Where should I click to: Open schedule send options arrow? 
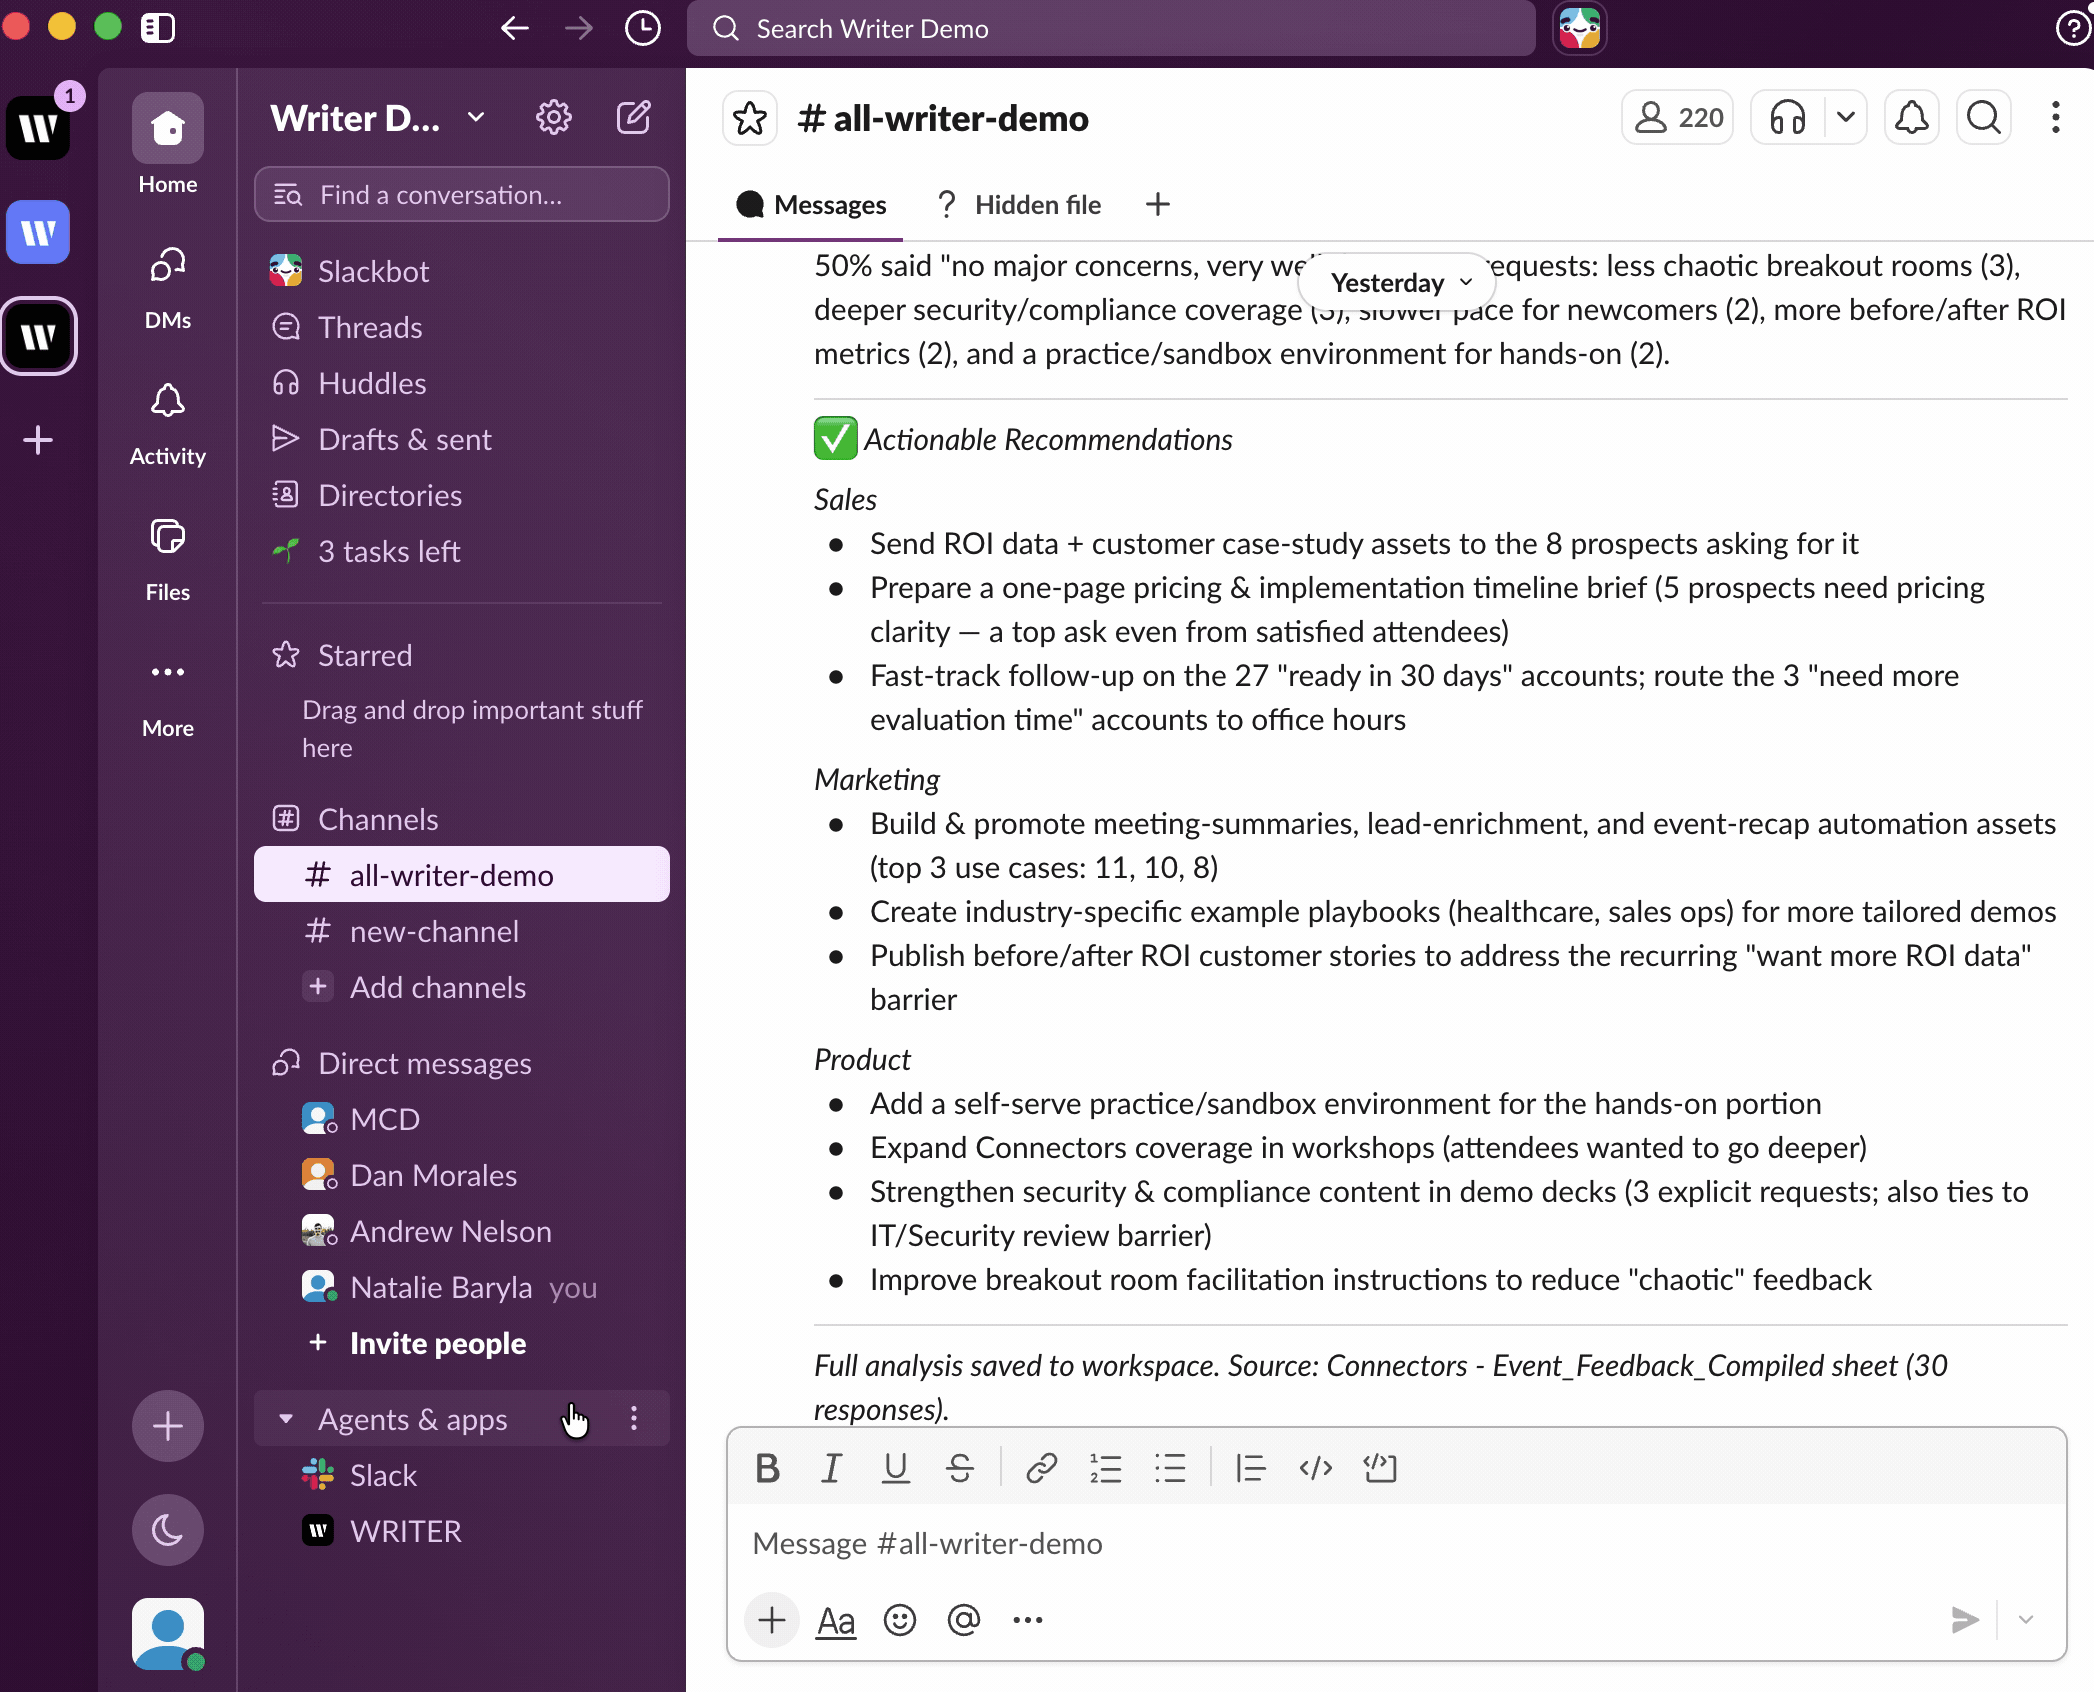point(2026,1620)
